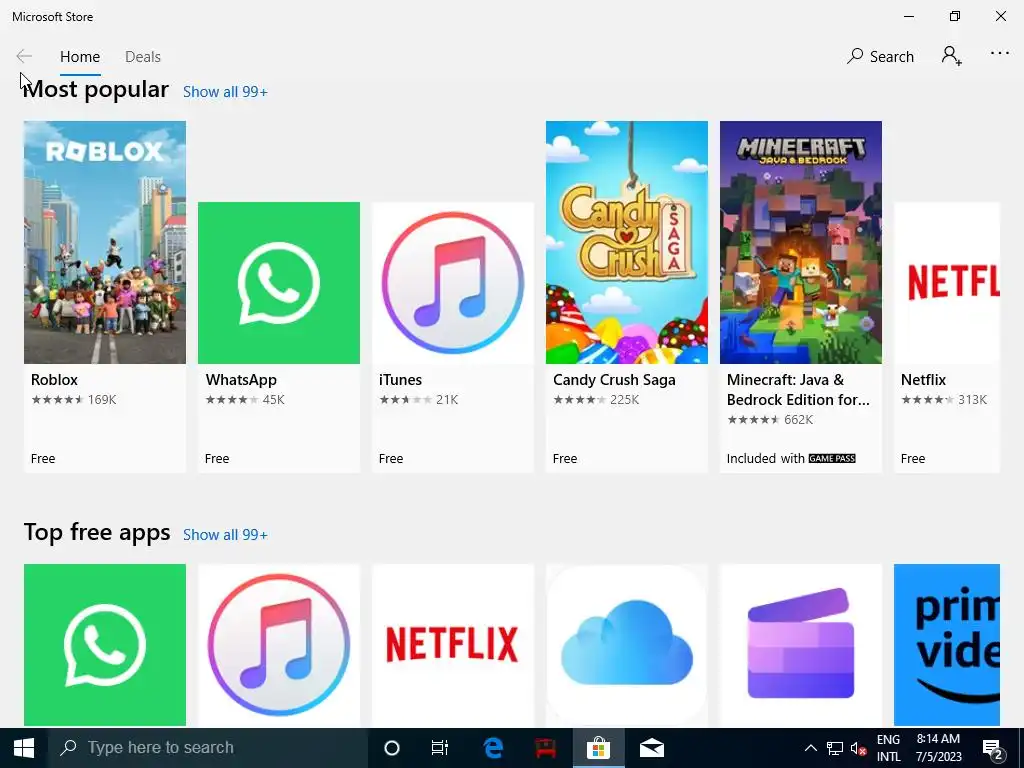Open WhatsApp icon in Top free apps
Screen dimensions: 1024x768
click(104, 645)
